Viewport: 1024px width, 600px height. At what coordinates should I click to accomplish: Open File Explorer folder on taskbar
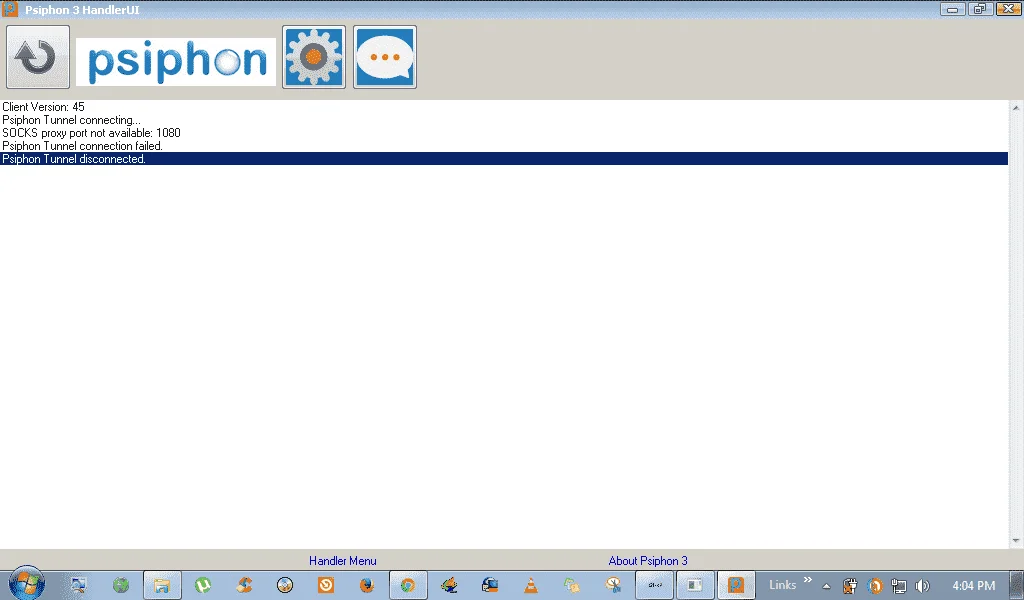coord(162,585)
